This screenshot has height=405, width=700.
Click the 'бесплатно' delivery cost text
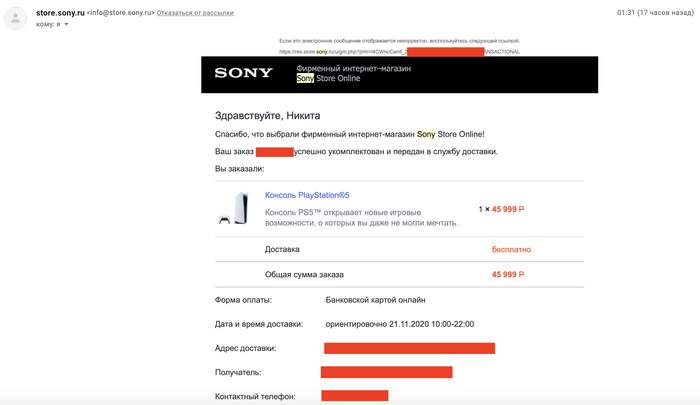[x=511, y=249]
